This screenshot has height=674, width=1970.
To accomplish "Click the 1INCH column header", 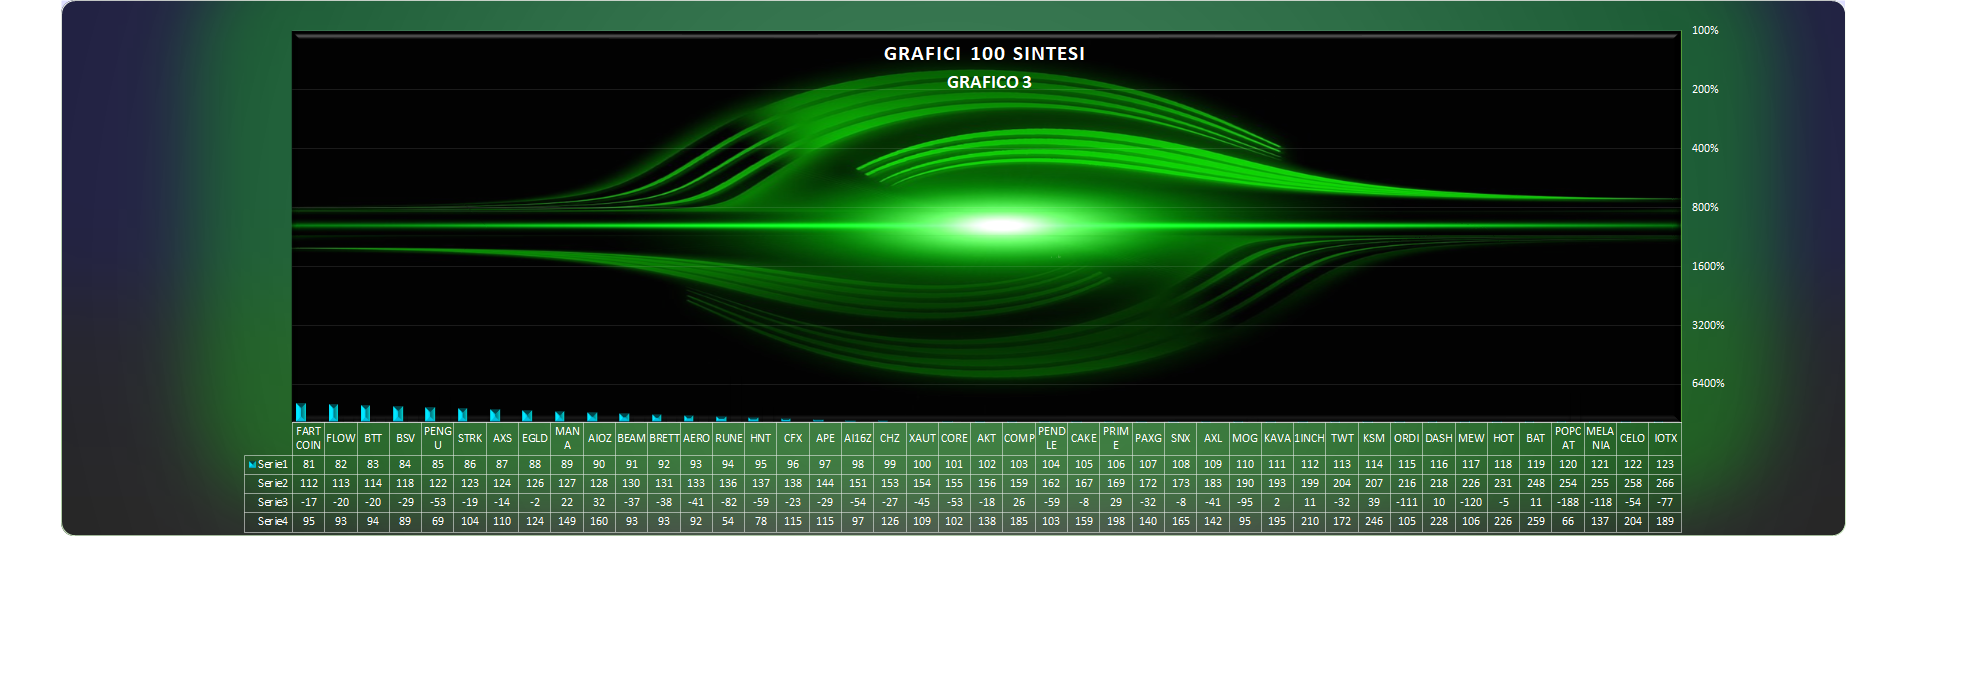I will coord(1309,439).
